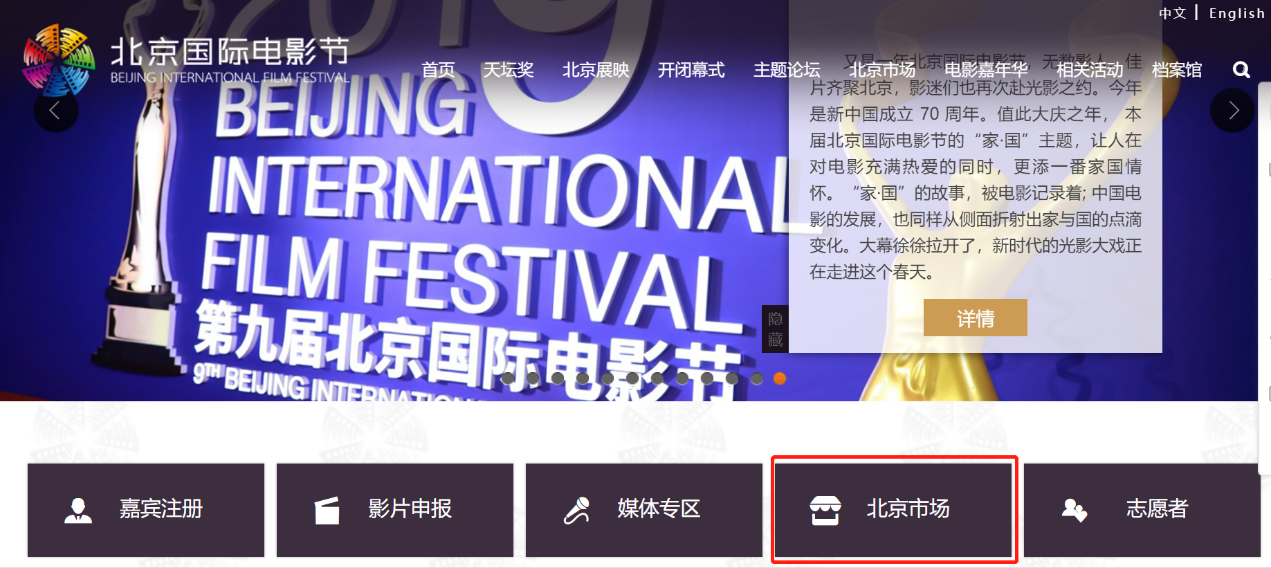Open the 天坛奖 menu item
The width and height of the screenshot is (1271, 568).
[x=509, y=70]
